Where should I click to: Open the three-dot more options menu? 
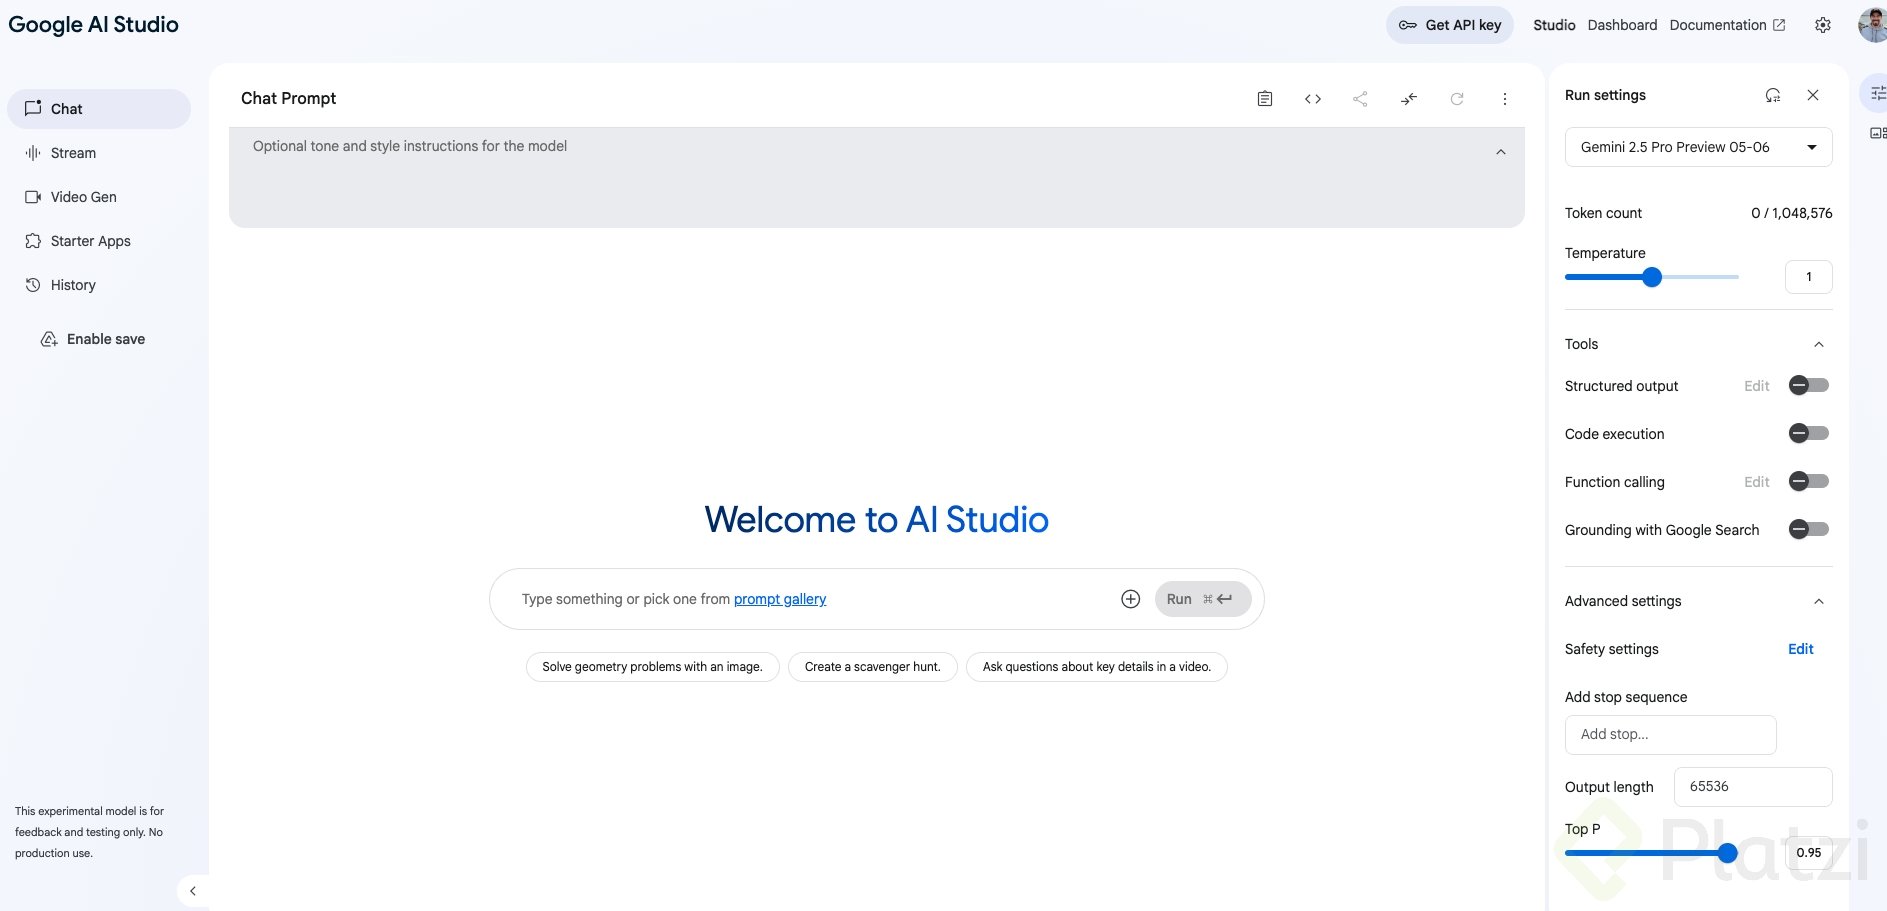click(1505, 99)
